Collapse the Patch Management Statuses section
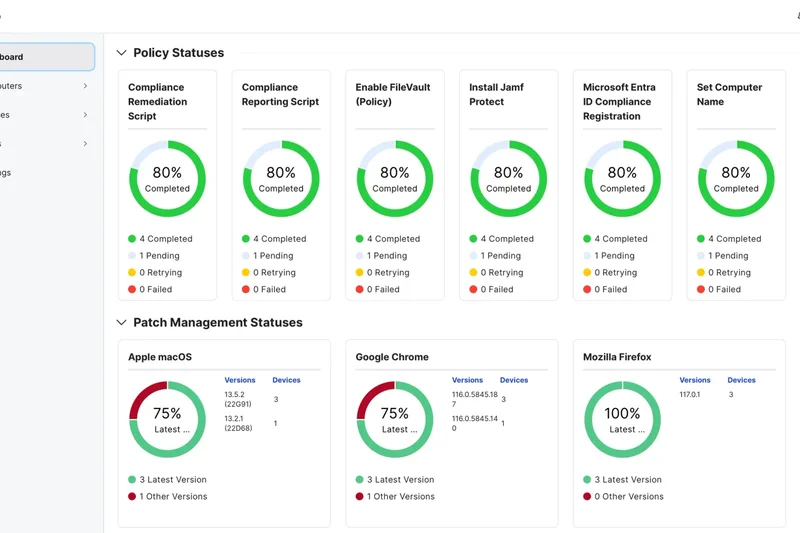The image size is (800, 533). [122, 323]
